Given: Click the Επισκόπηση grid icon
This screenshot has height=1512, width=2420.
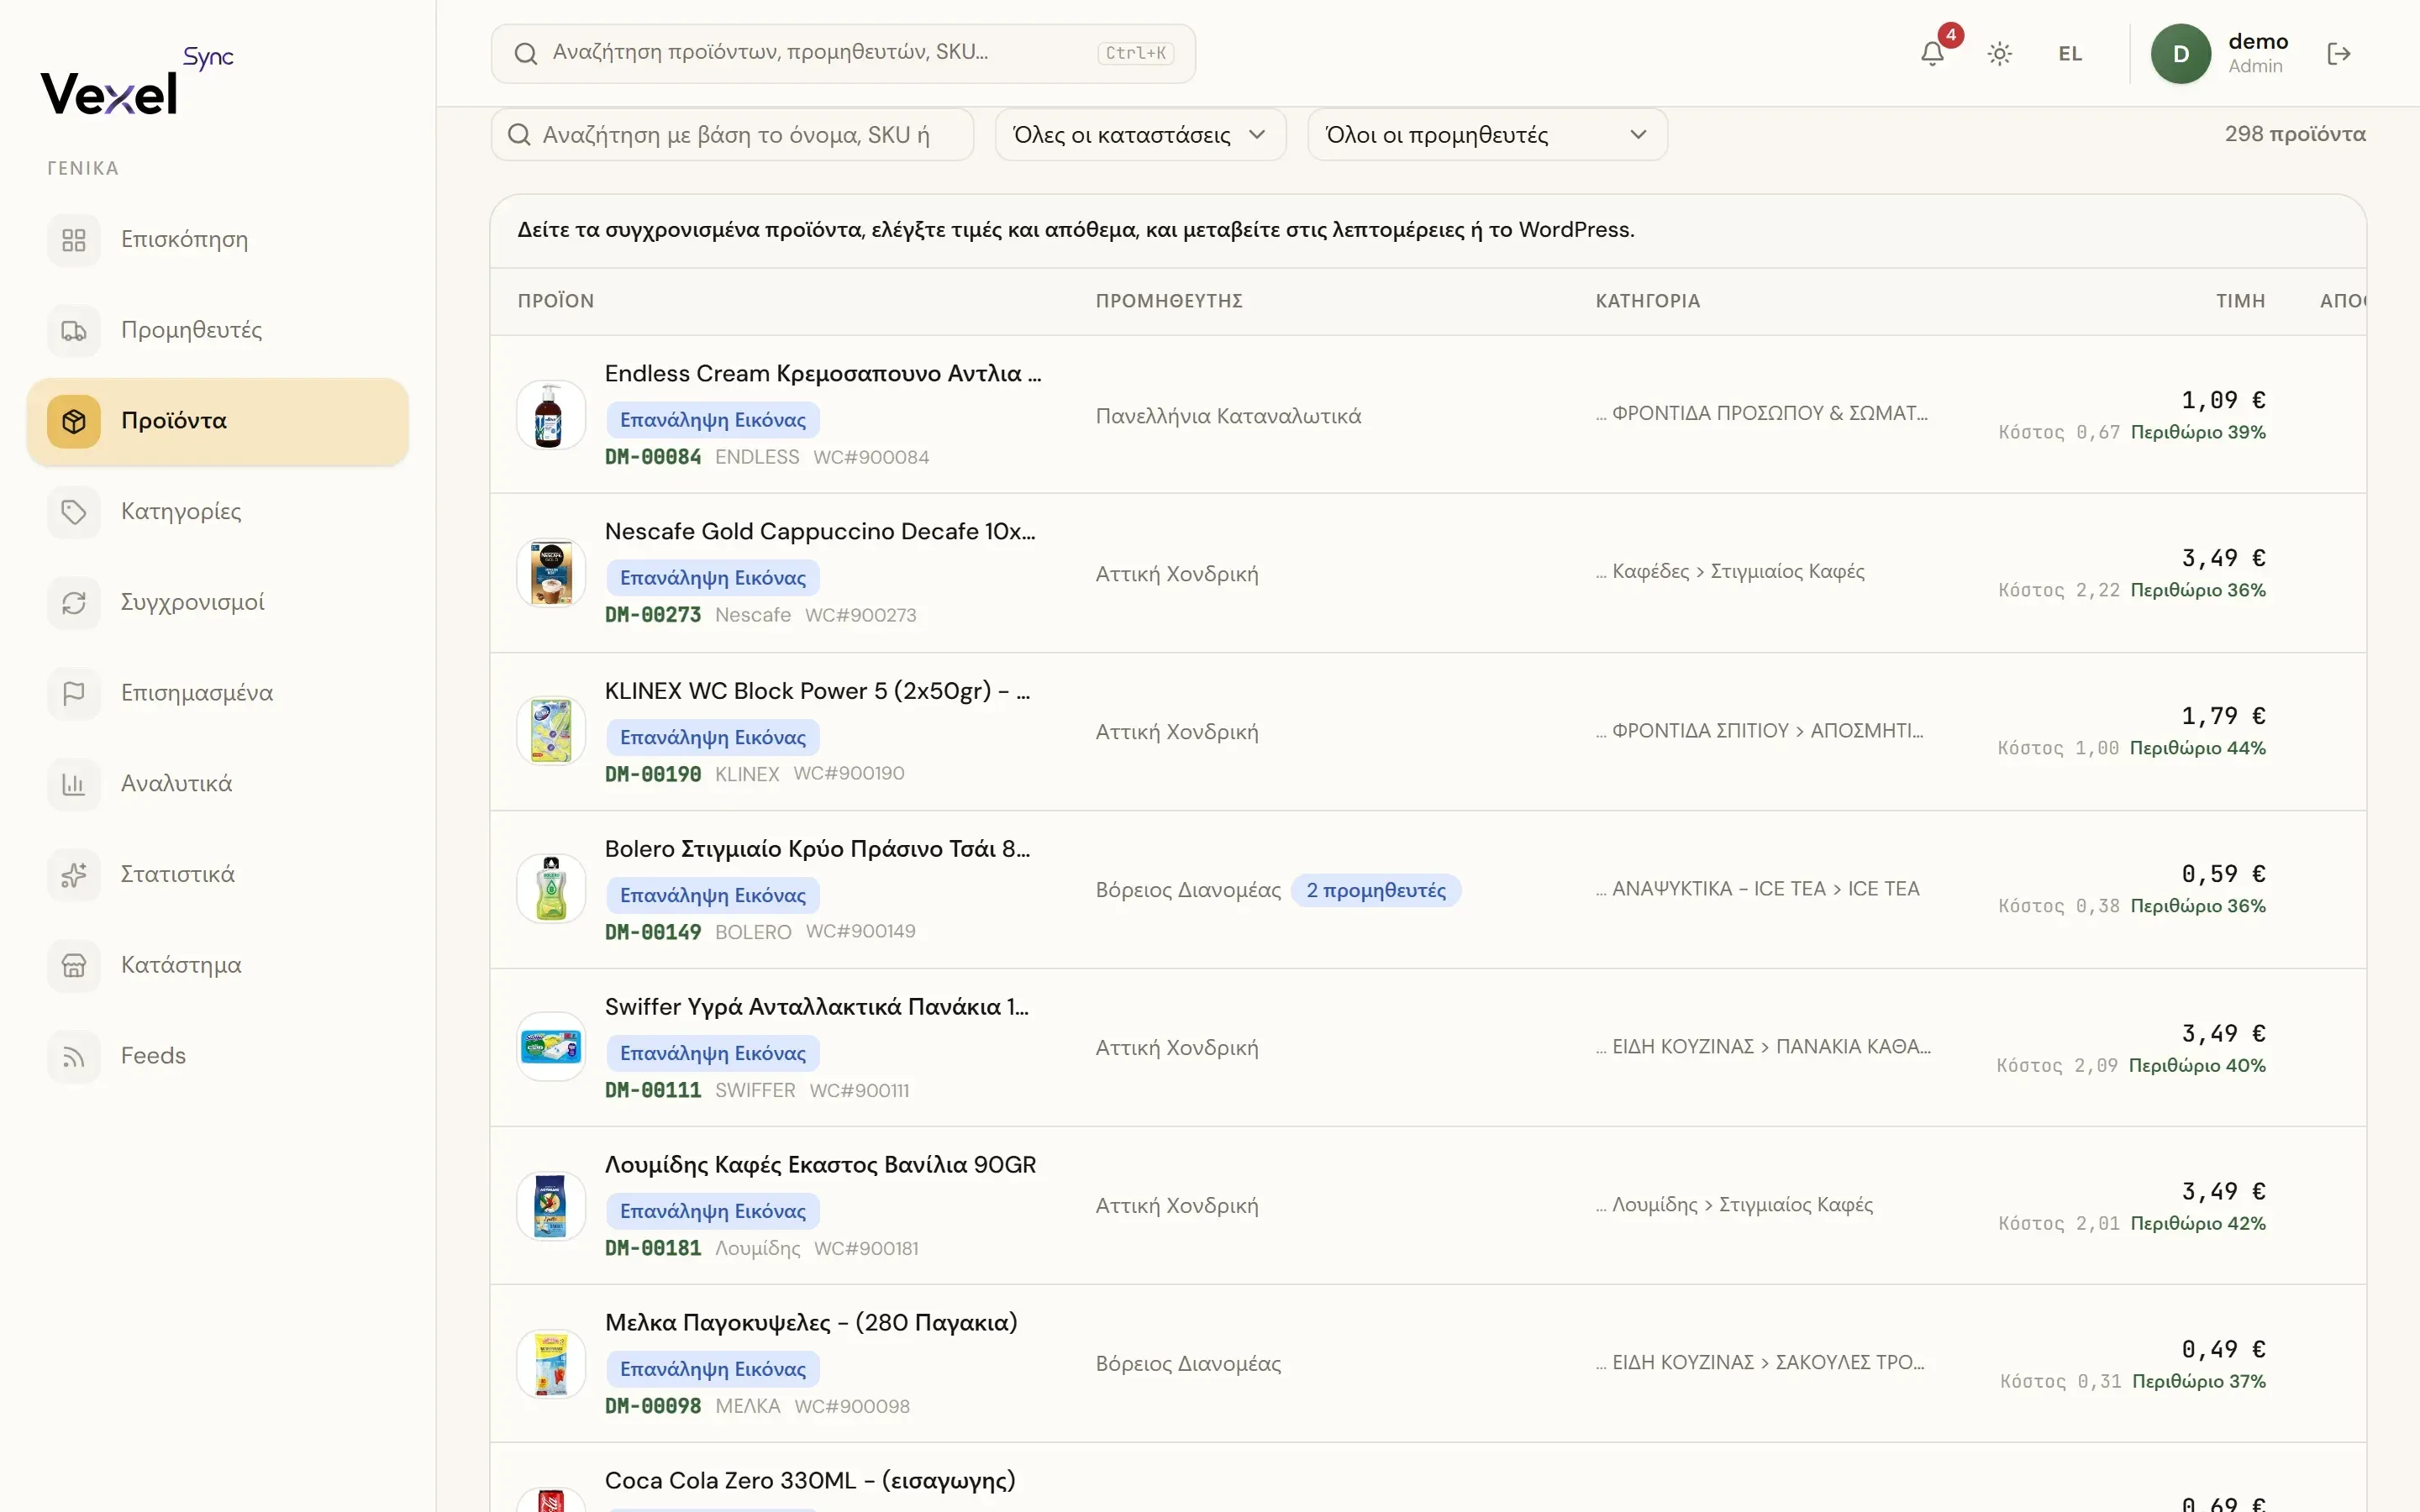Looking at the screenshot, I should click(x=74, y=240).
